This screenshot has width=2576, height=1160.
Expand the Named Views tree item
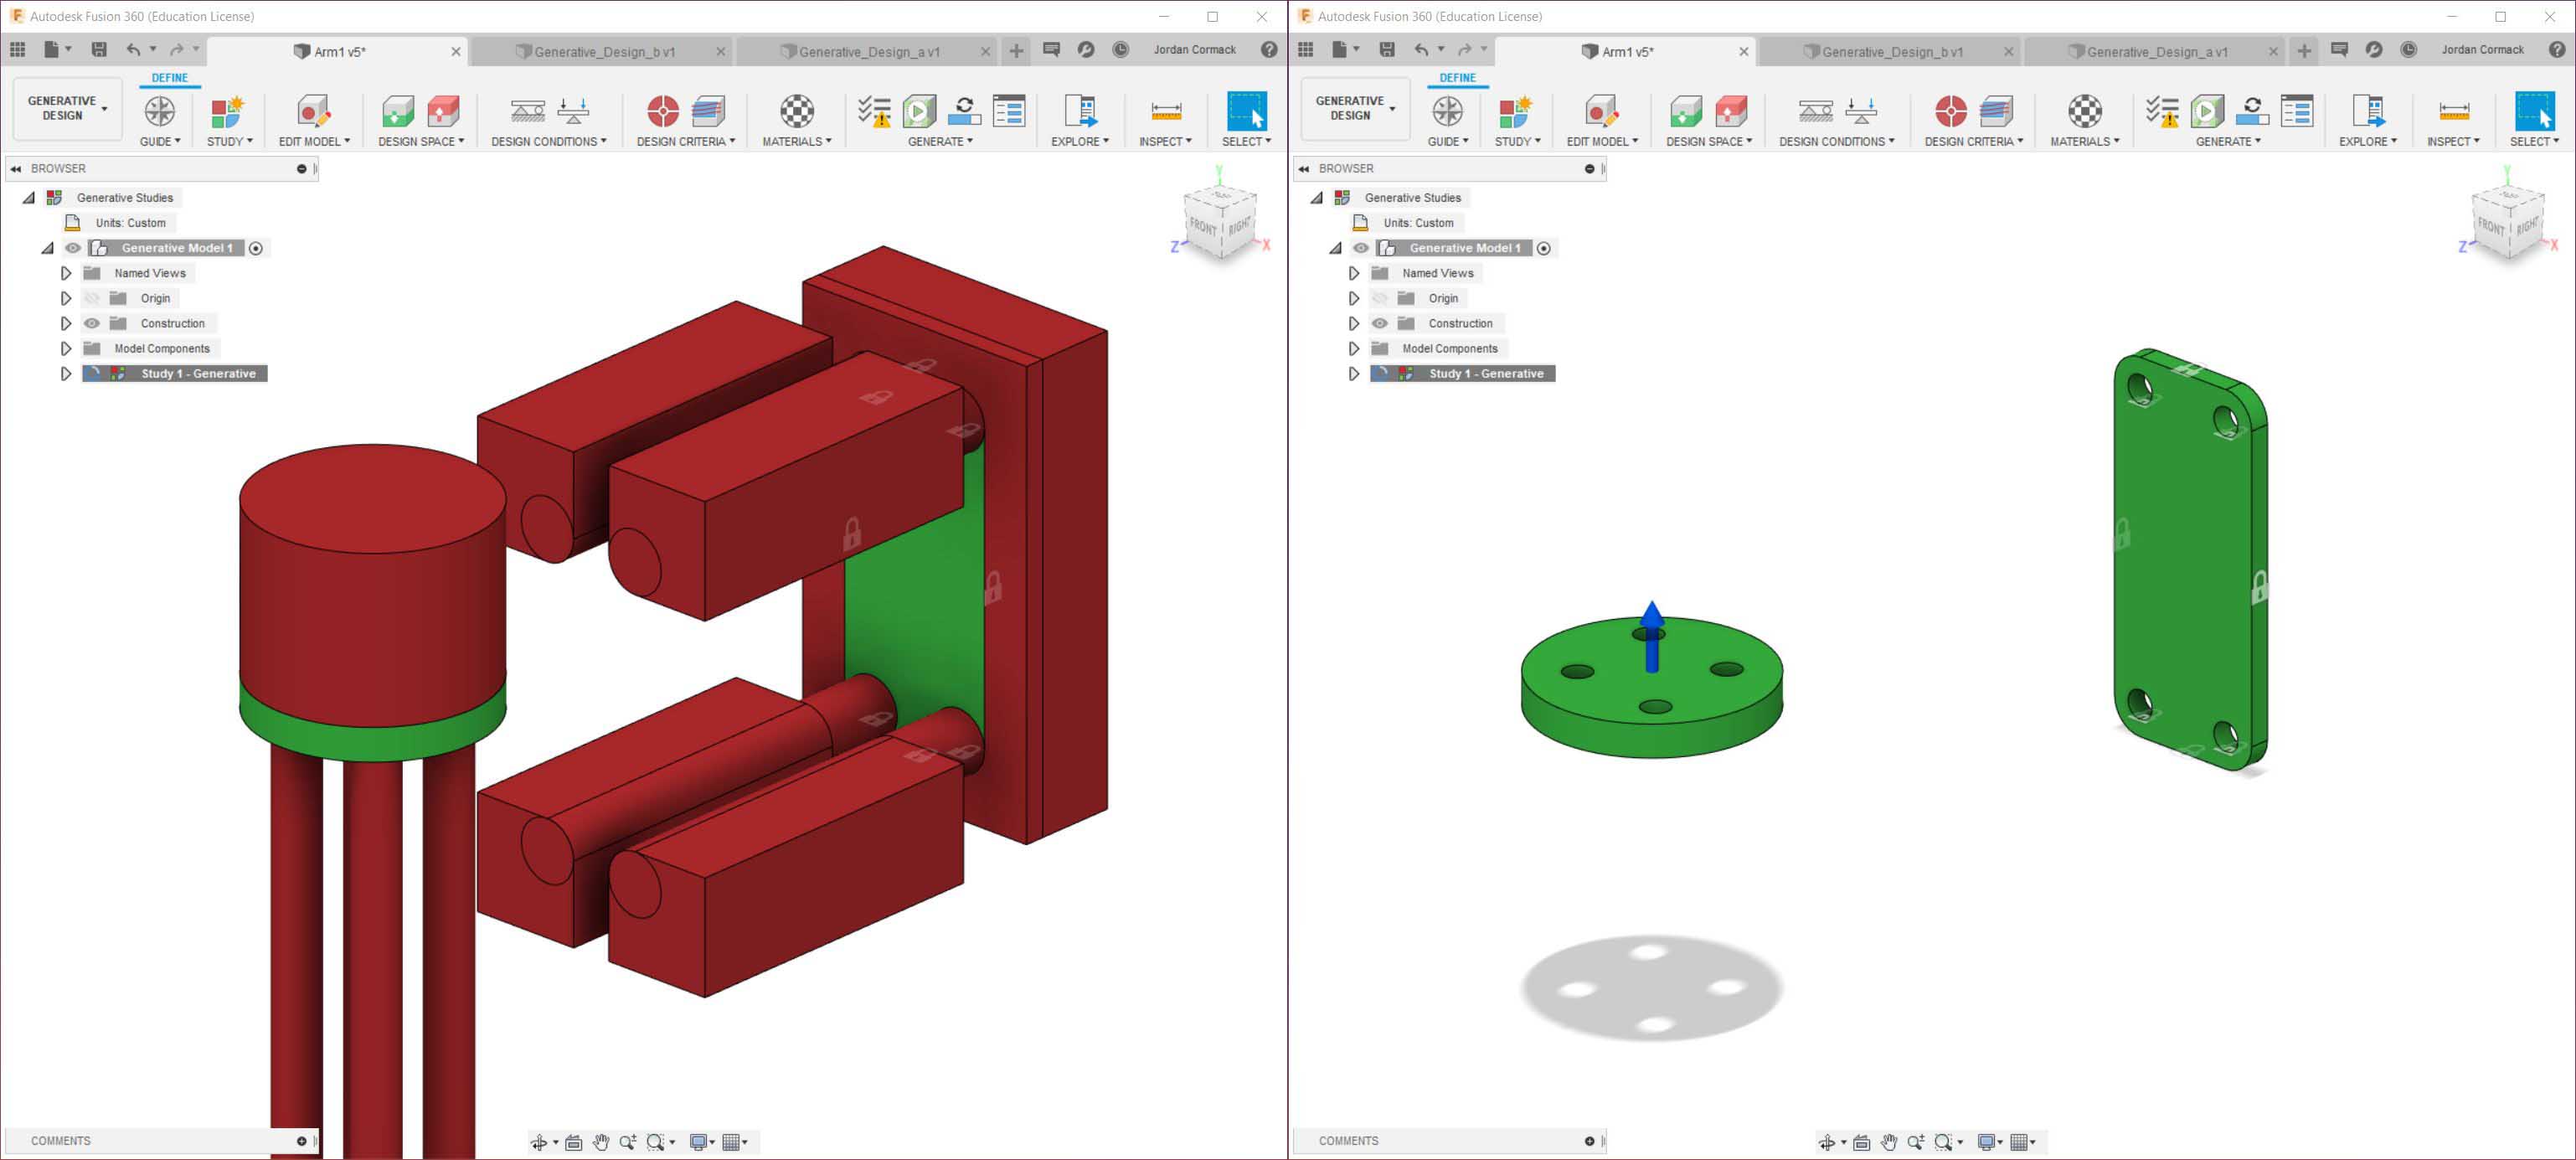pyautogui.click(x=66, y=272)
